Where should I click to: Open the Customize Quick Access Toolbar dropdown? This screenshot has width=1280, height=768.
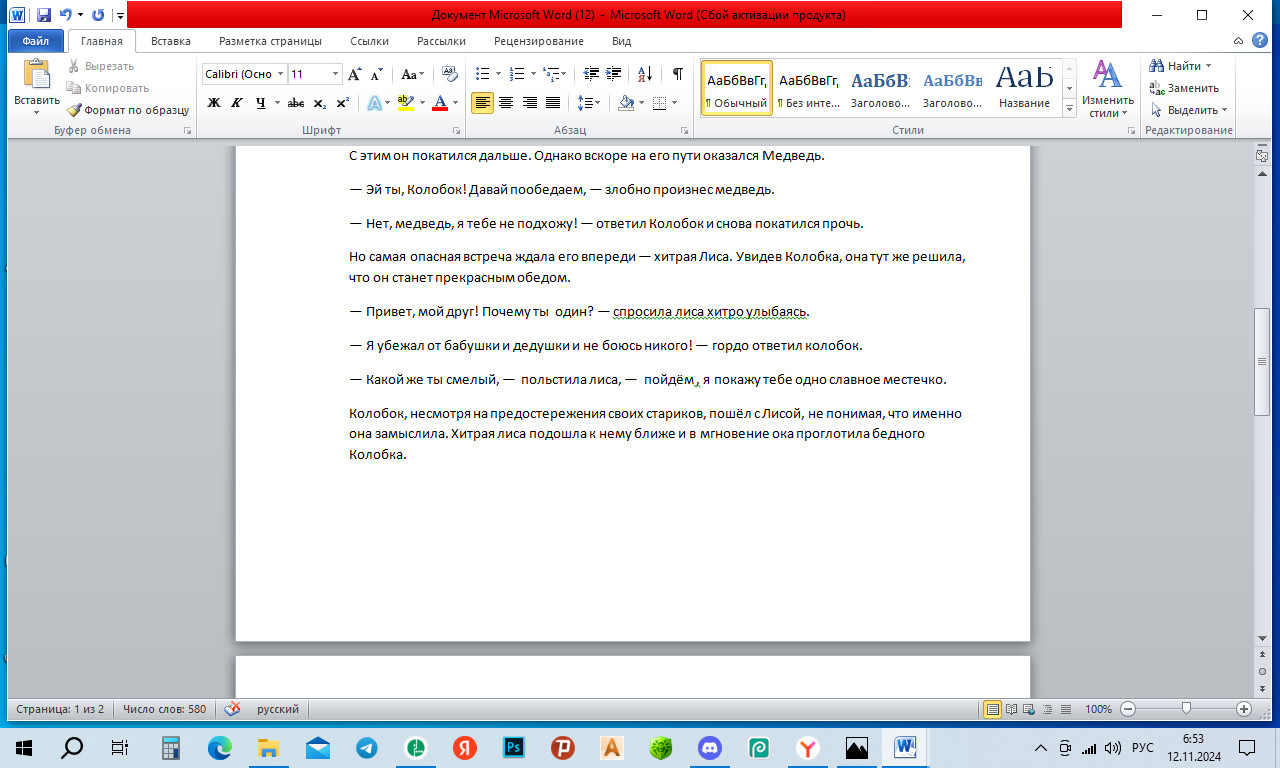point(119,15)
